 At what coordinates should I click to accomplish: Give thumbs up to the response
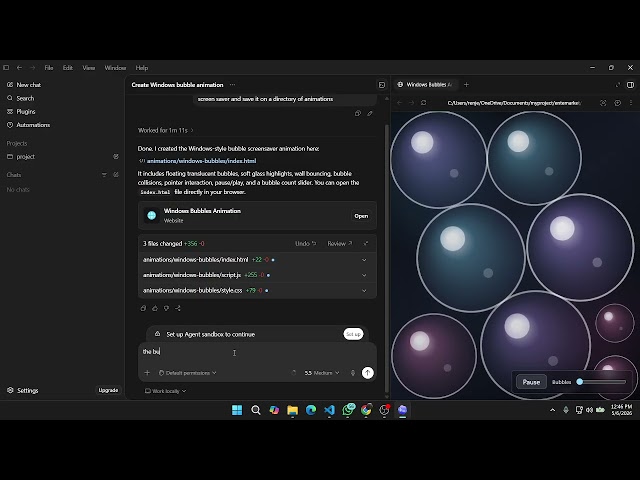click(x=155, y=308)
